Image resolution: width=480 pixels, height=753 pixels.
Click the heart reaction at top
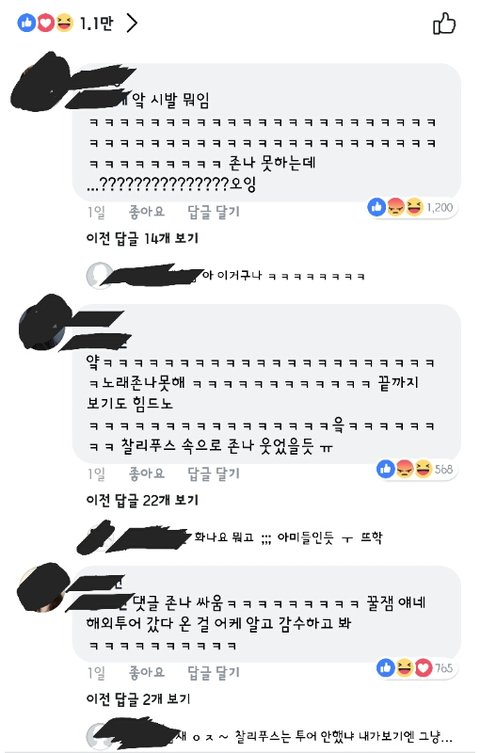[45, 23]
